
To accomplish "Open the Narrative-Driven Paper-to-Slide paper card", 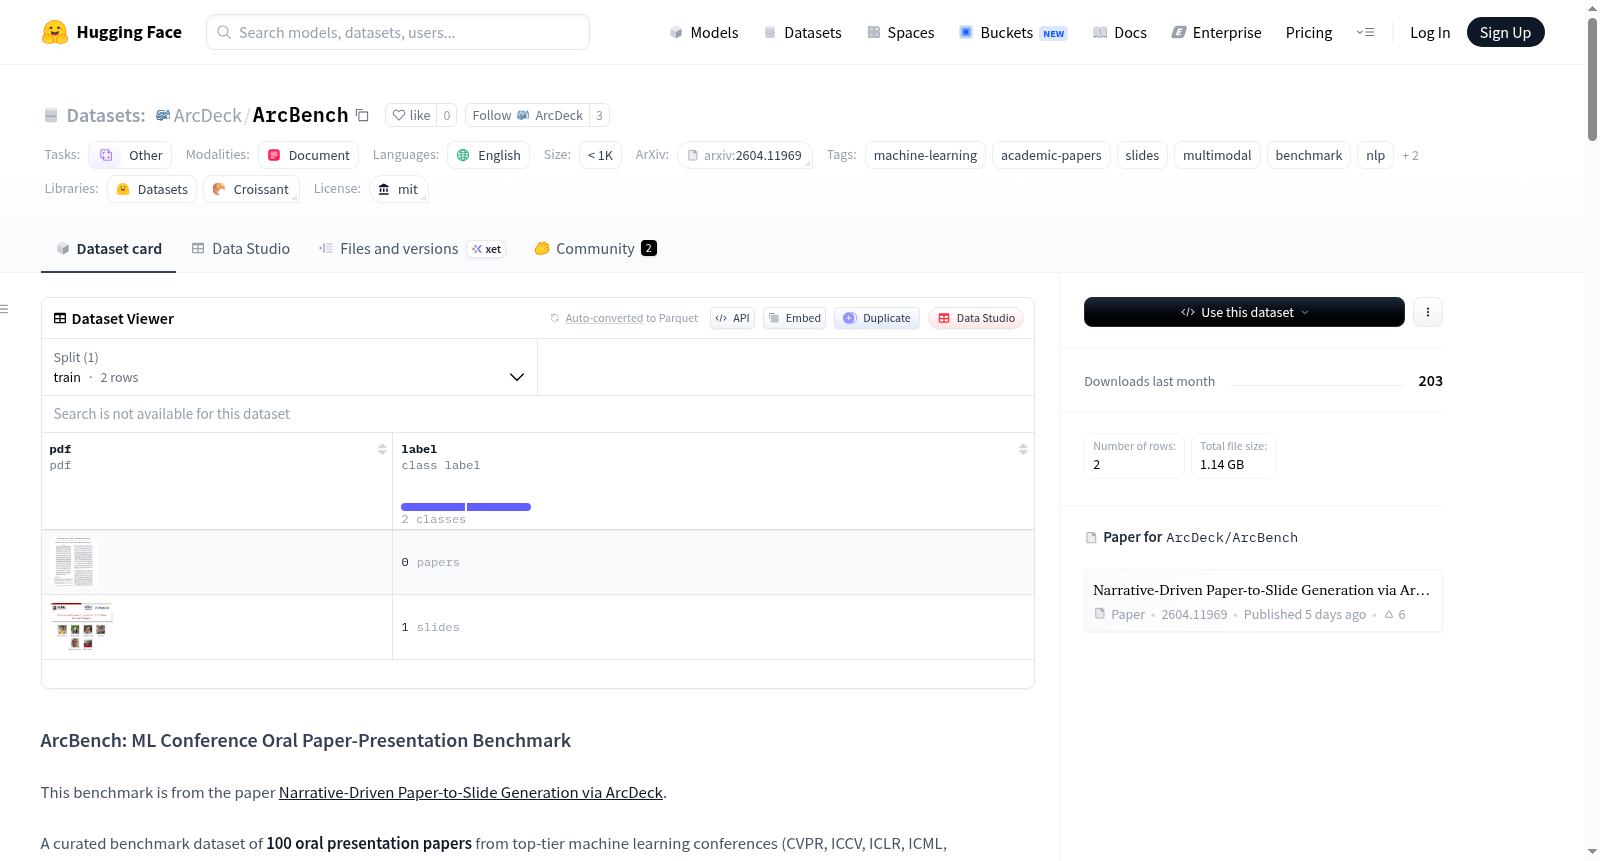I will click(1263, 601).
